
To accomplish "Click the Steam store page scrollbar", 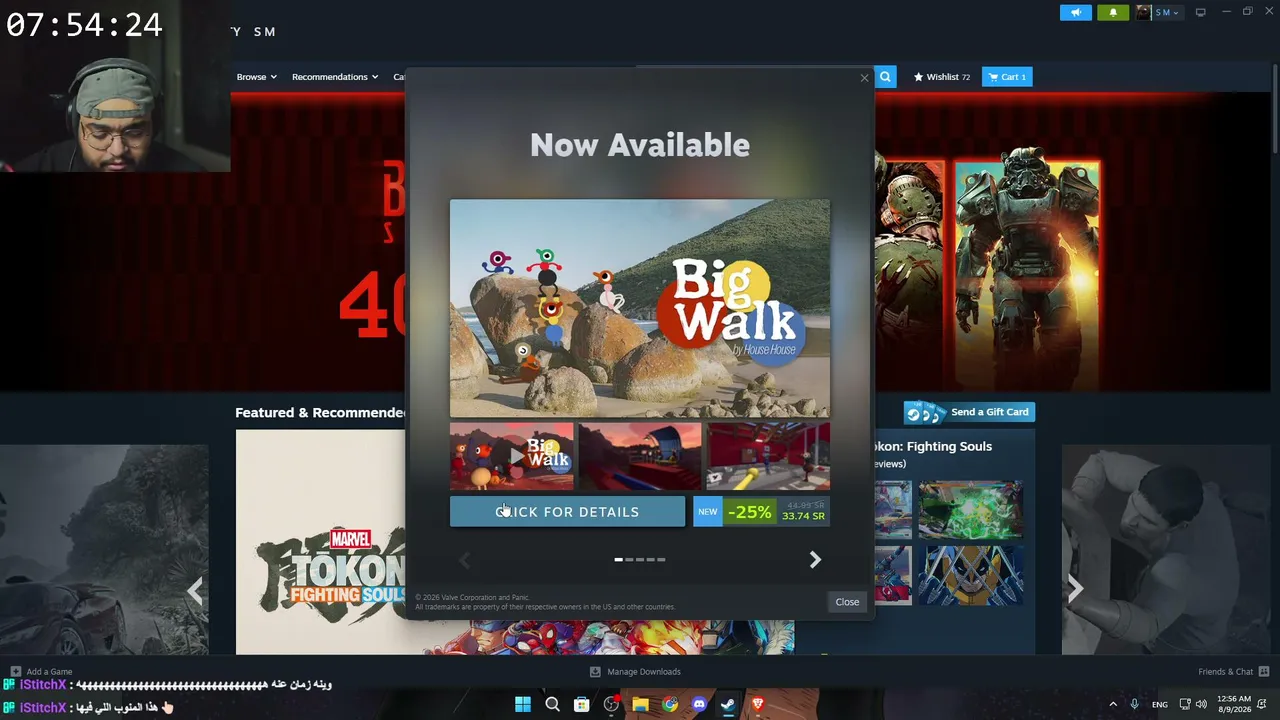I will tap(1275, 110).
